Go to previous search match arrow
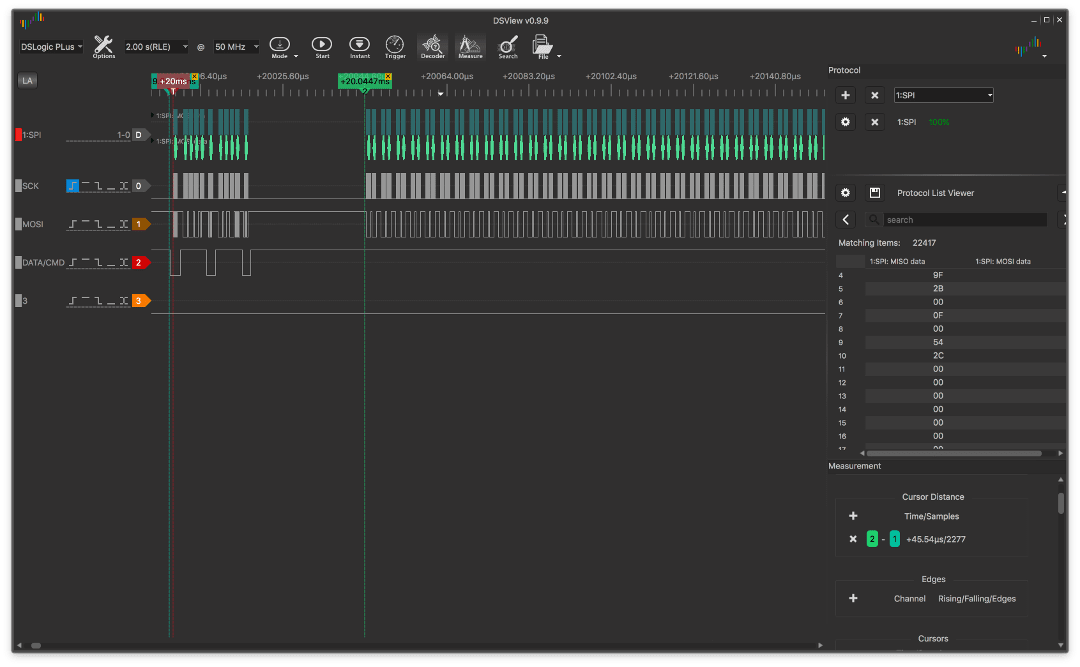1080x667 pixels. 846,220
